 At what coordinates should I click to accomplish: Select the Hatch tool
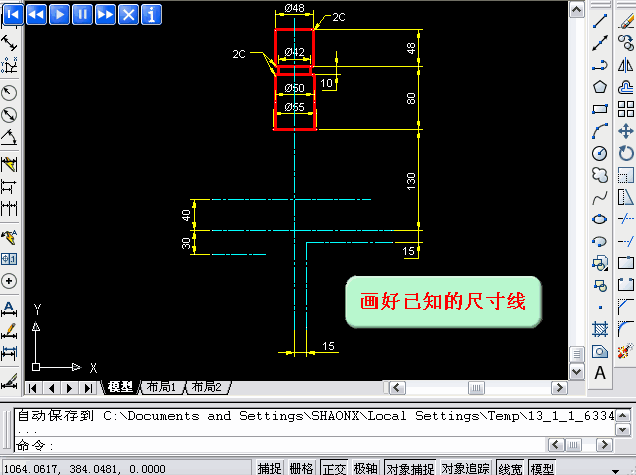tap(600, 329)
